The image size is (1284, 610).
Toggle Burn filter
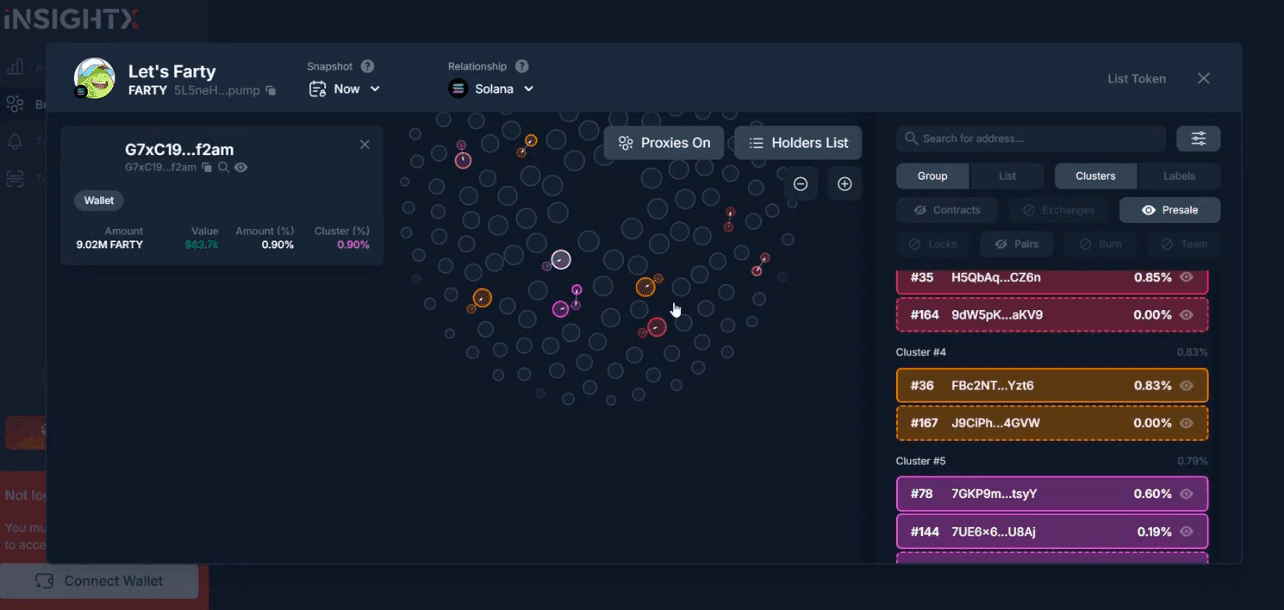1100,244
